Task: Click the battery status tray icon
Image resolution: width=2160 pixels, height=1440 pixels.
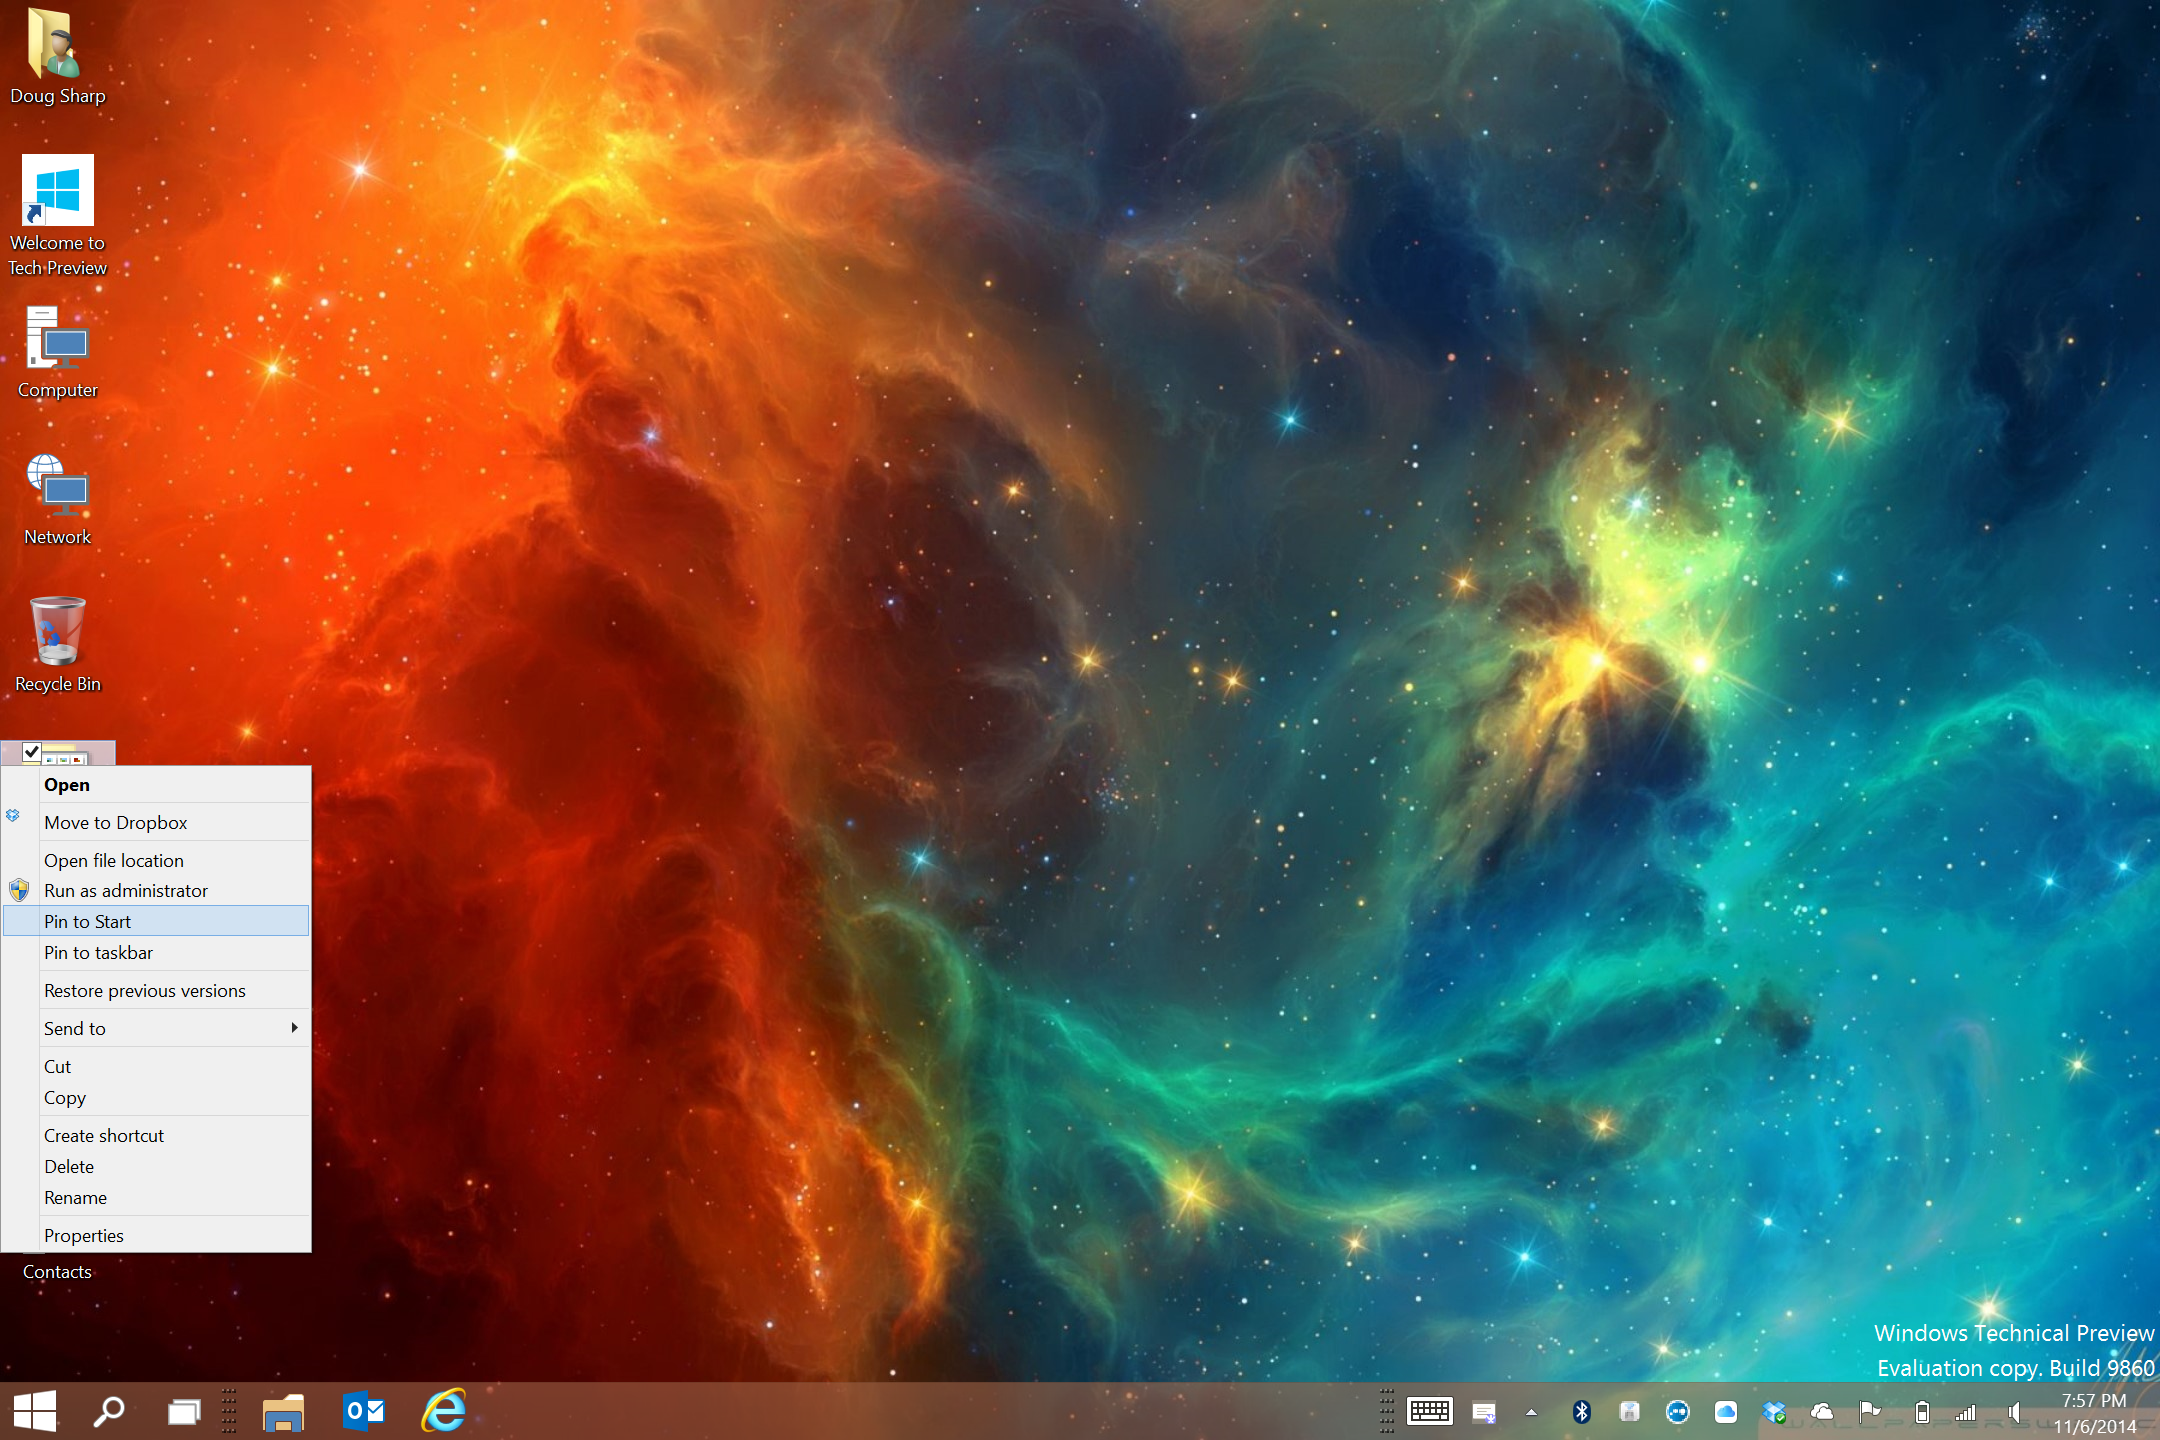Action: pyautogui.click(x=1921, y=1412)
